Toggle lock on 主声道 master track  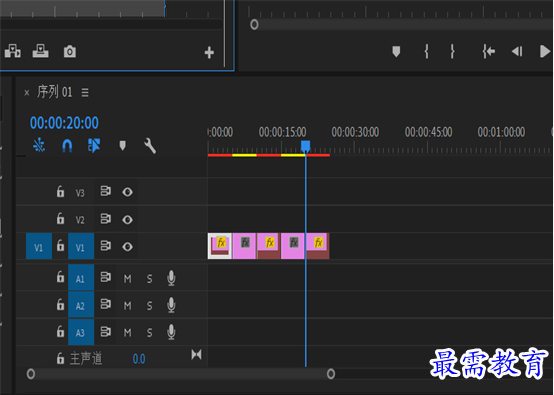(x=60, y=358)
